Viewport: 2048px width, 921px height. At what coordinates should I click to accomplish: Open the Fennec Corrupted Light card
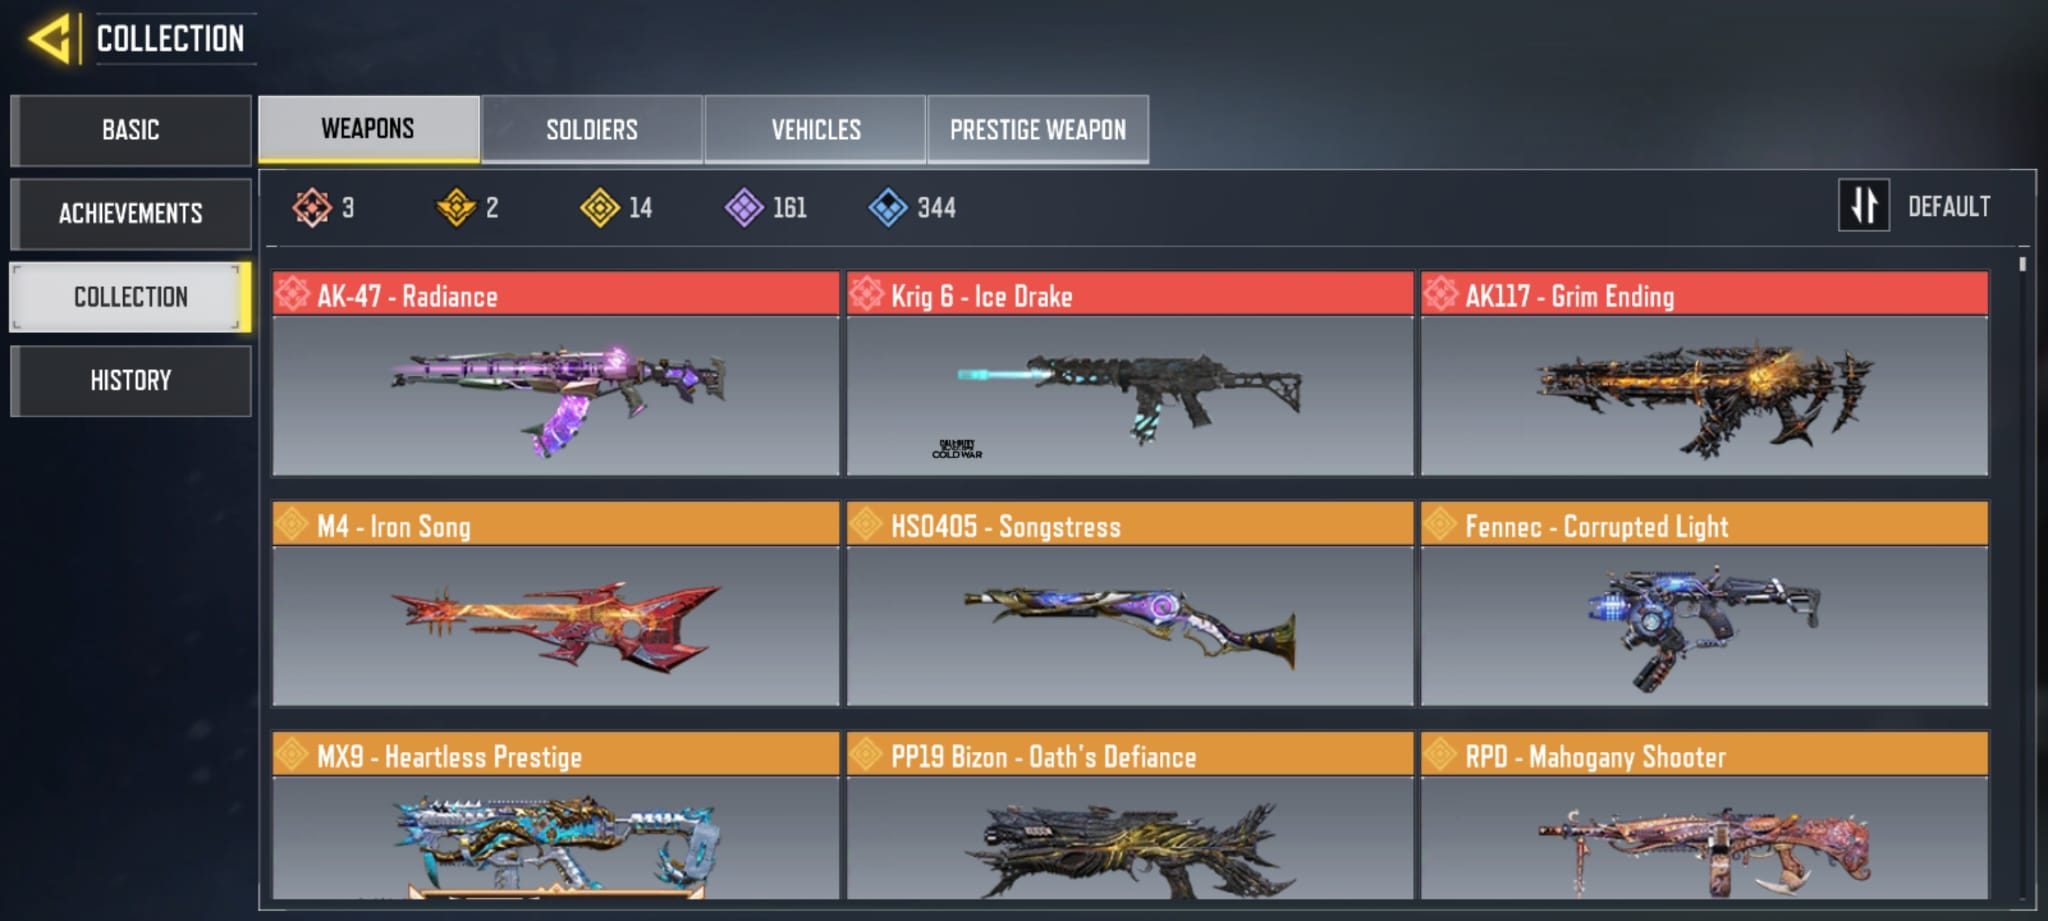pos(1704,604)
